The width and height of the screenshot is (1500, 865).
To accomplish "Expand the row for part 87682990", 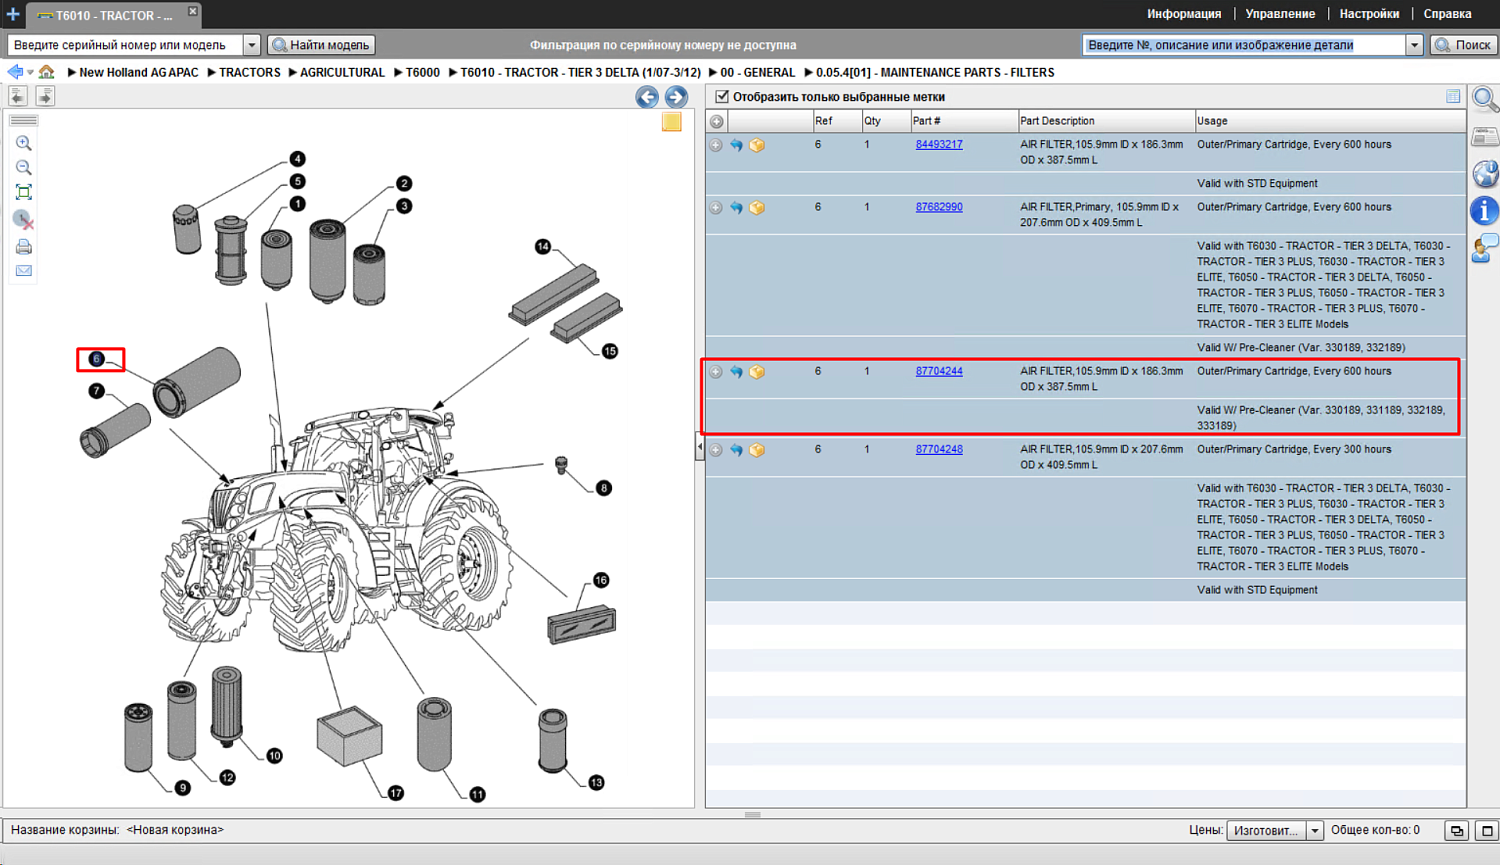I will [716, 208].
